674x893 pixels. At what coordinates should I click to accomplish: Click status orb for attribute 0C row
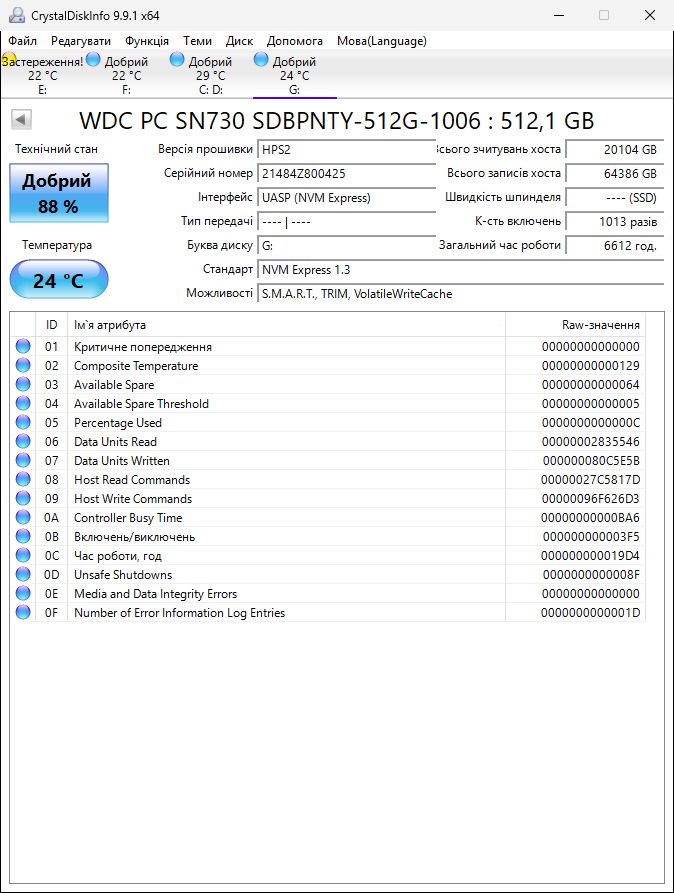coord(23,555)
